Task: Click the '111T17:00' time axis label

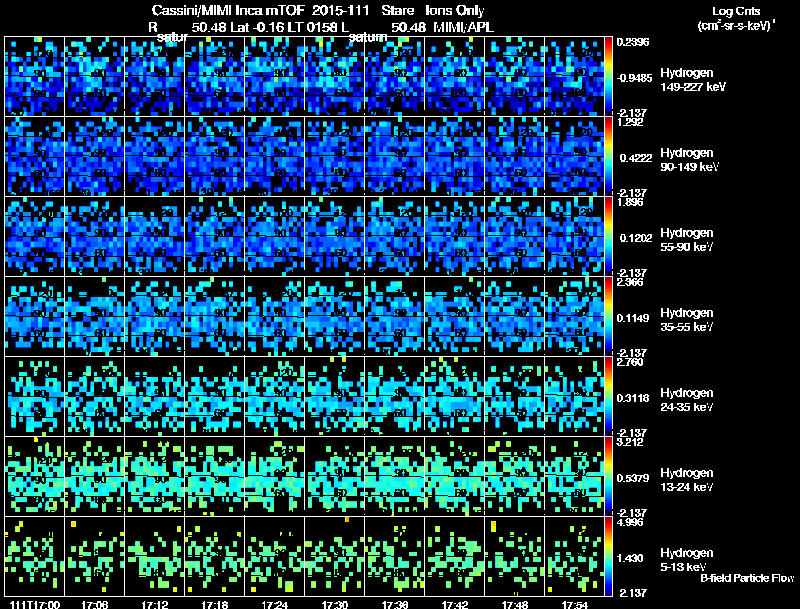Action: (x=35, y=604)
